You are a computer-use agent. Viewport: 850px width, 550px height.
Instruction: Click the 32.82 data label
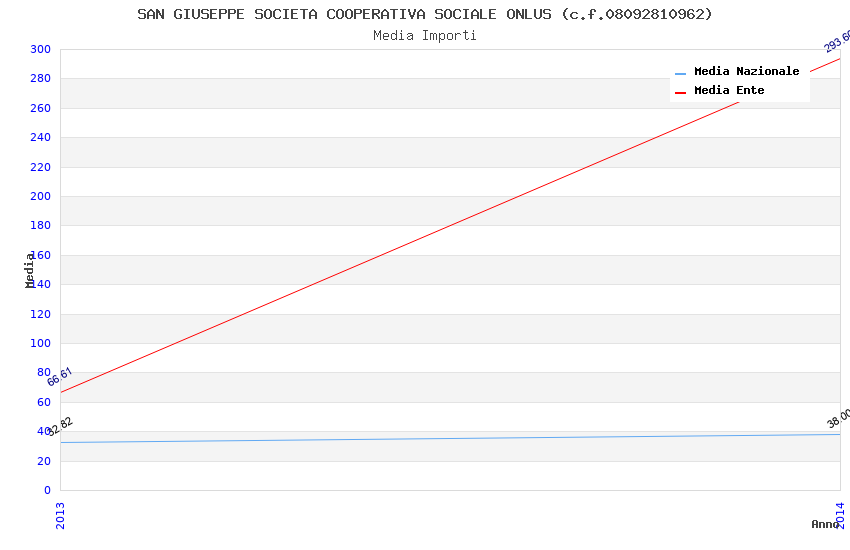pyautogui.click(x=60, y=426)
